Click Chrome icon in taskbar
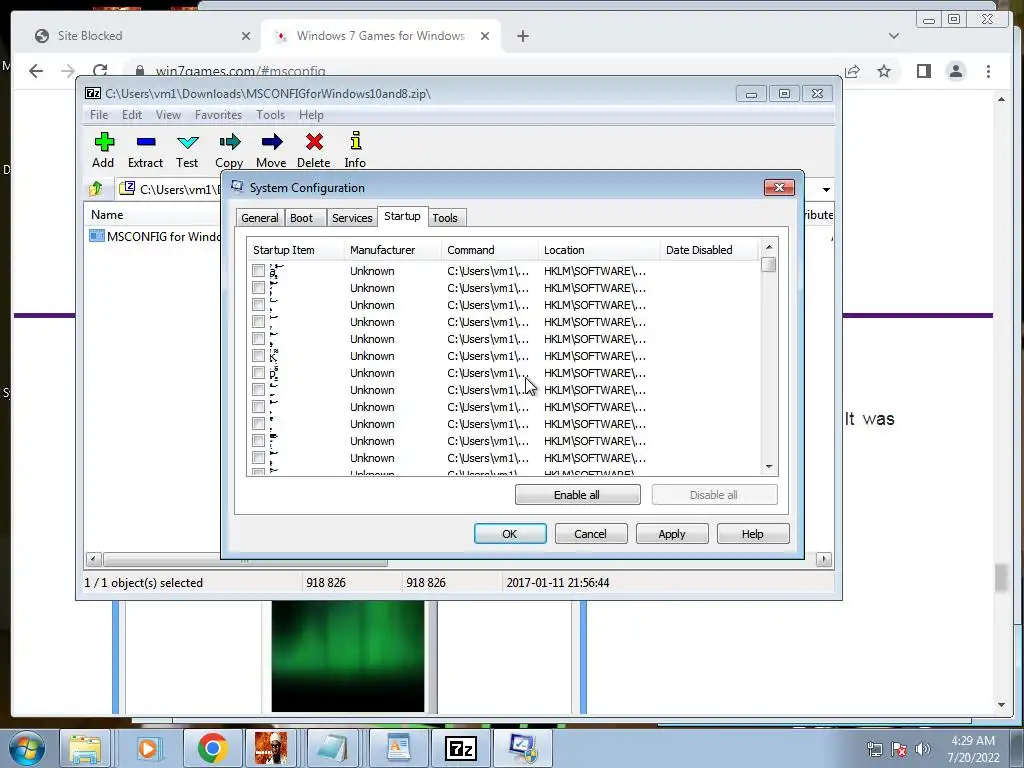The height and width of the screenshot is (768, 1024). [212, 748]
